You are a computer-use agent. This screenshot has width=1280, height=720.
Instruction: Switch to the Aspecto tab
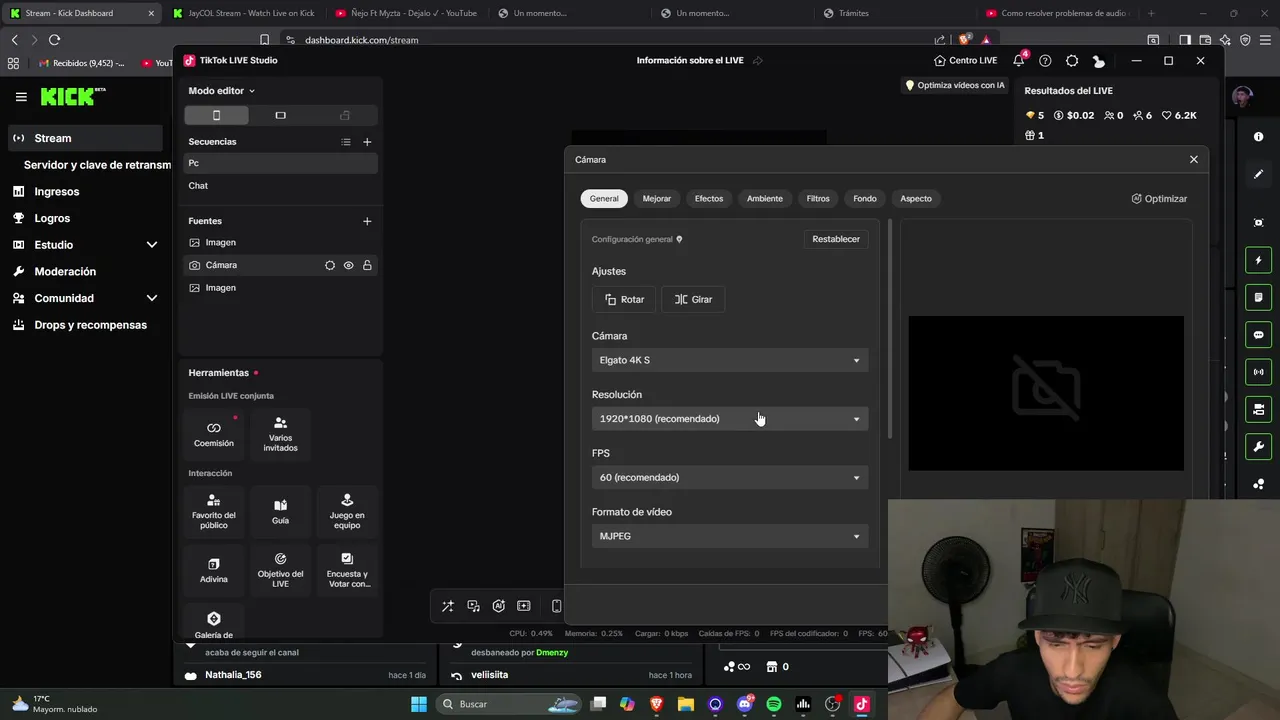[x=916, y=198]
